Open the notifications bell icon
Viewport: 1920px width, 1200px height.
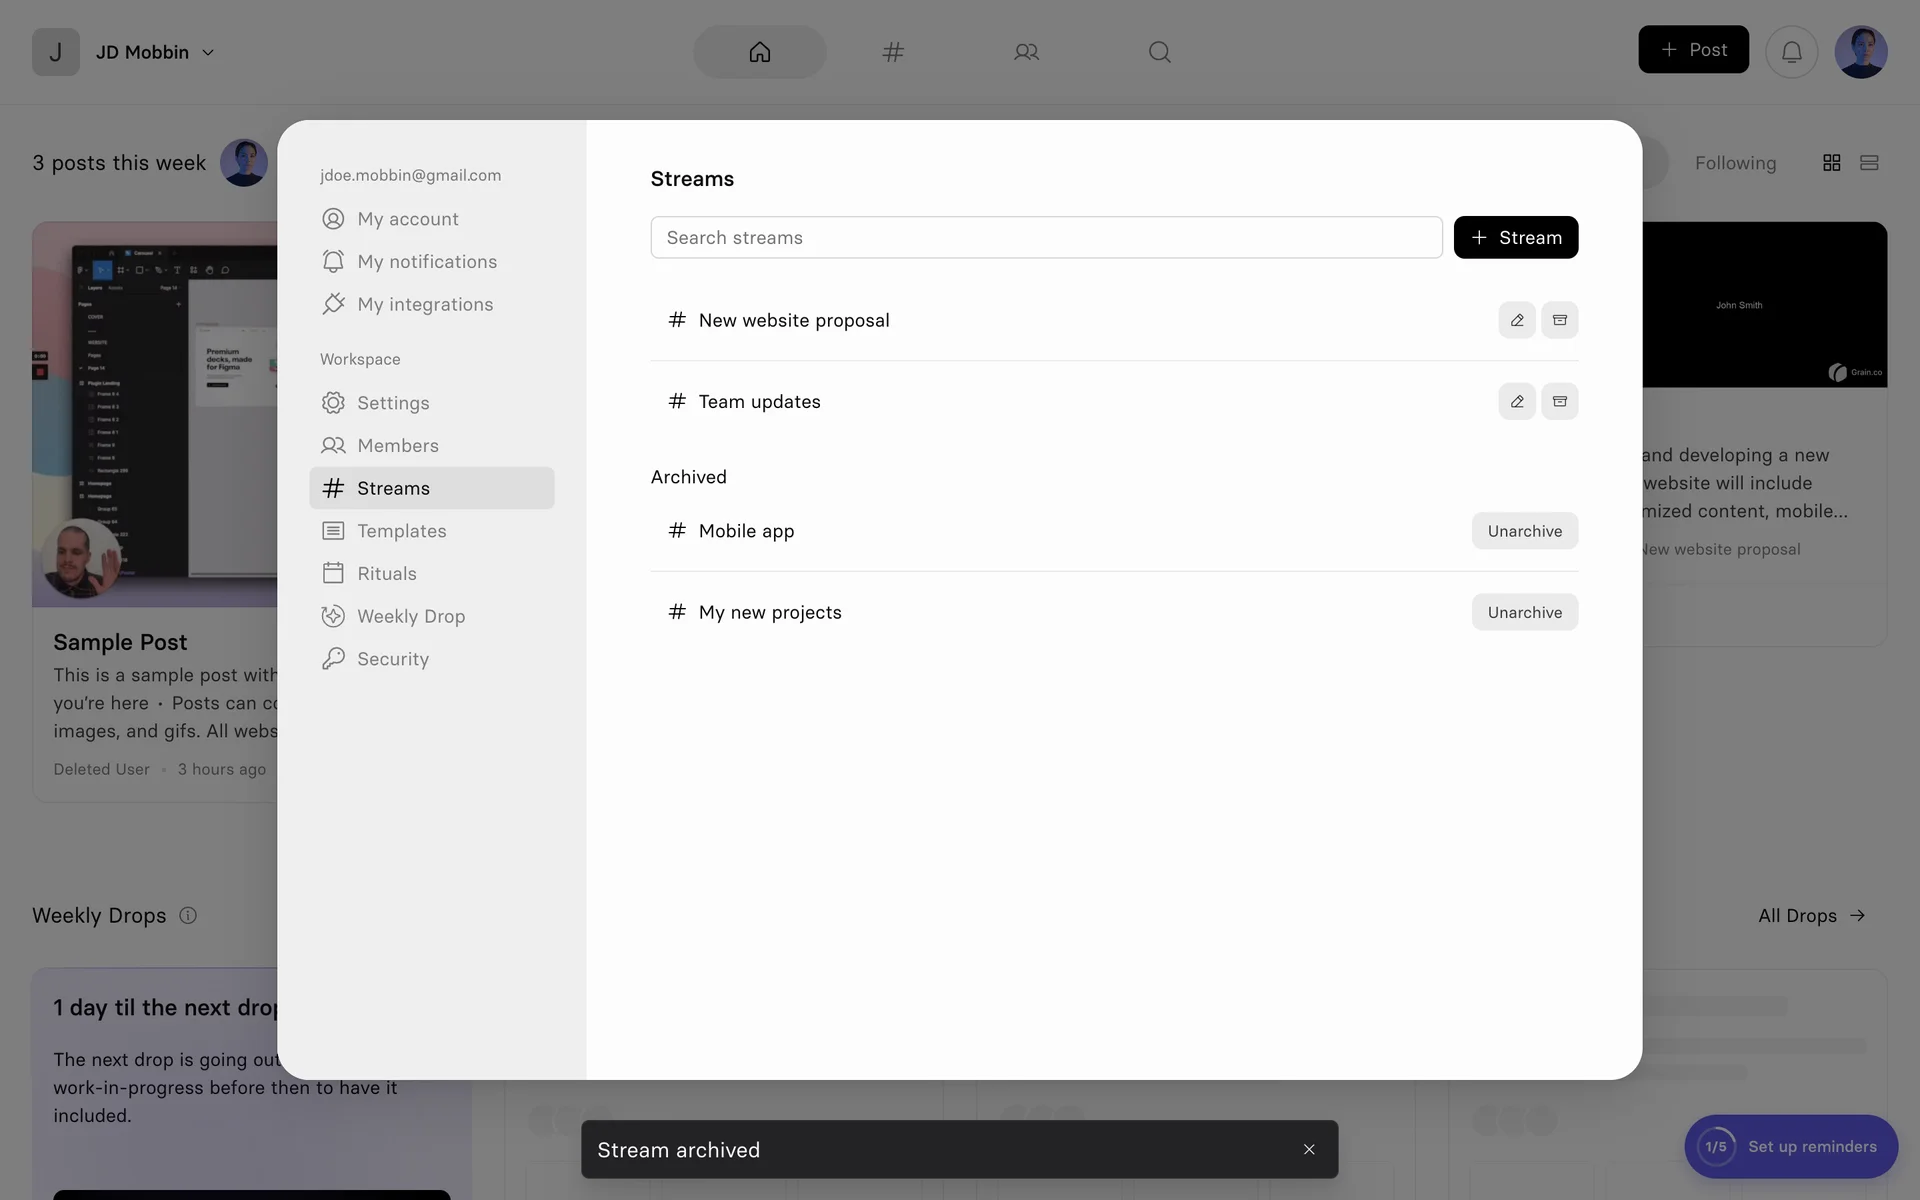(x=1791, y=51)
